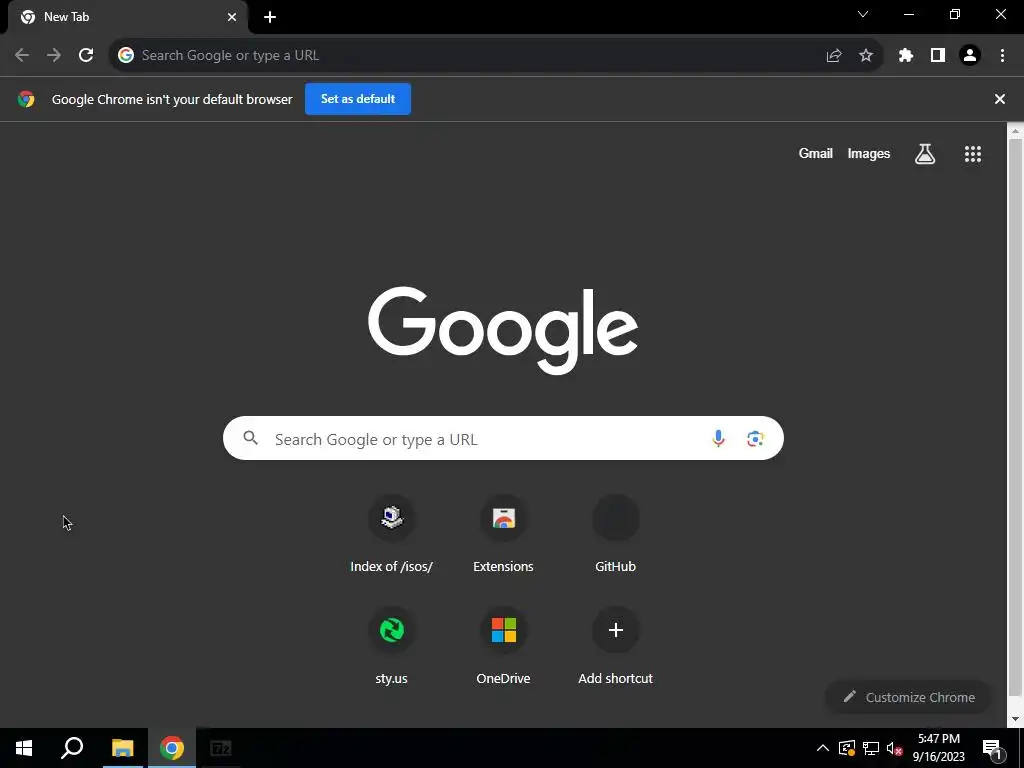
Task: Close the New Tab tab
Action: [x=232, y=17]
